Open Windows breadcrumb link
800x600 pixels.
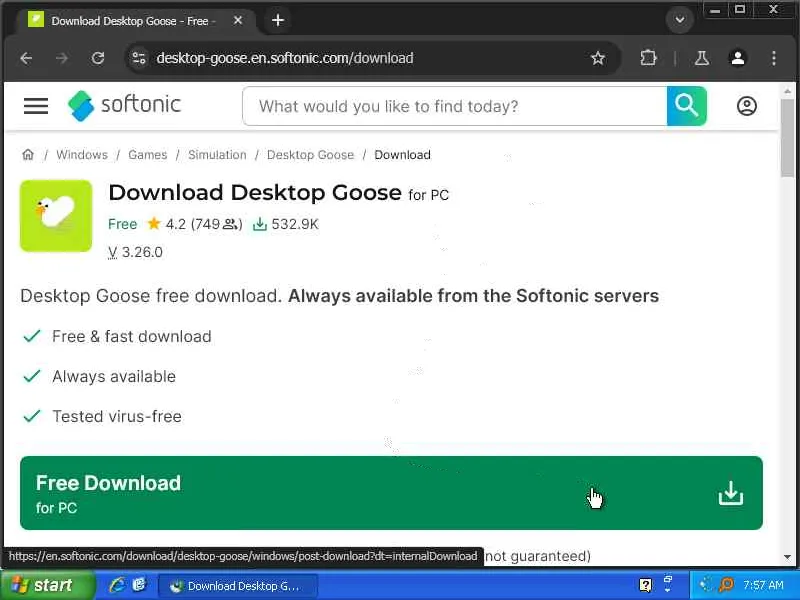click(82, 155)
